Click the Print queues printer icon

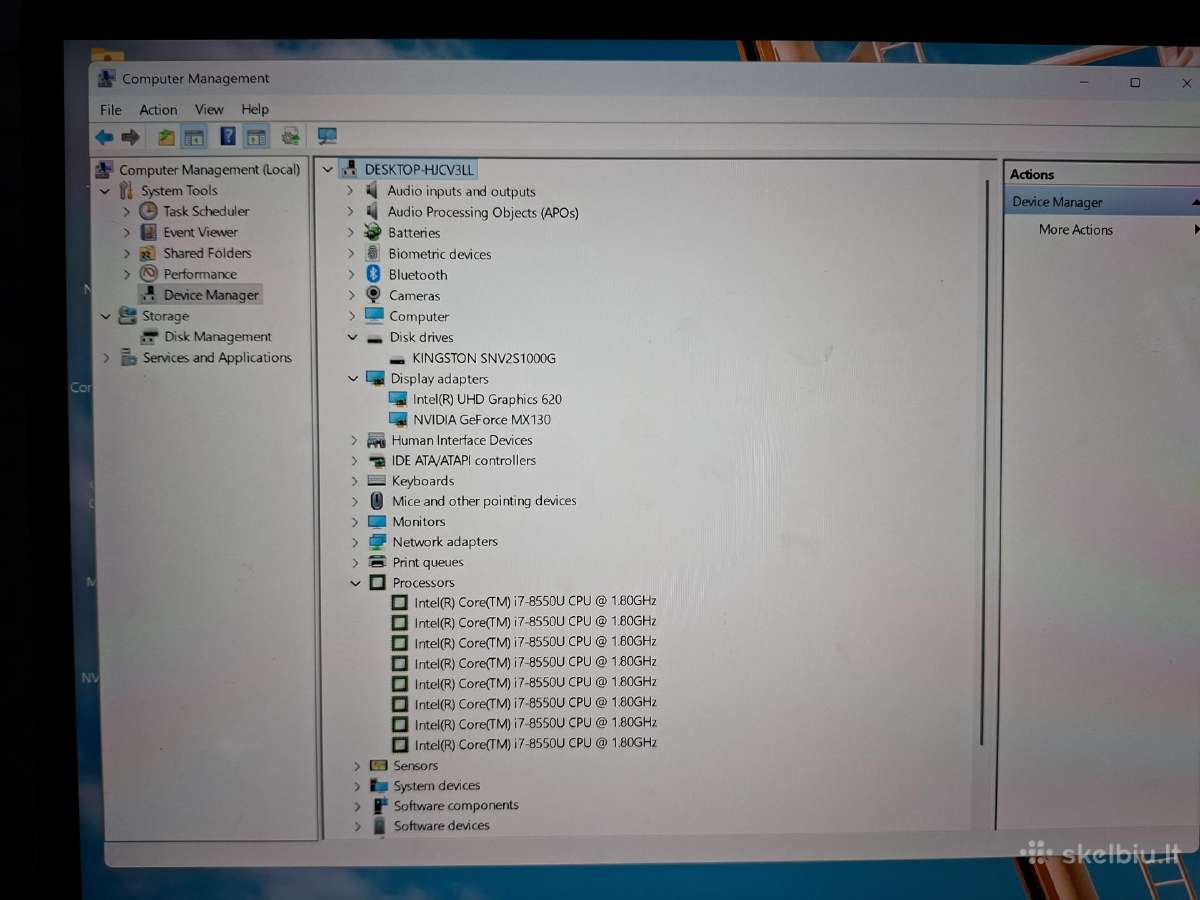click(x=377, y=562)
